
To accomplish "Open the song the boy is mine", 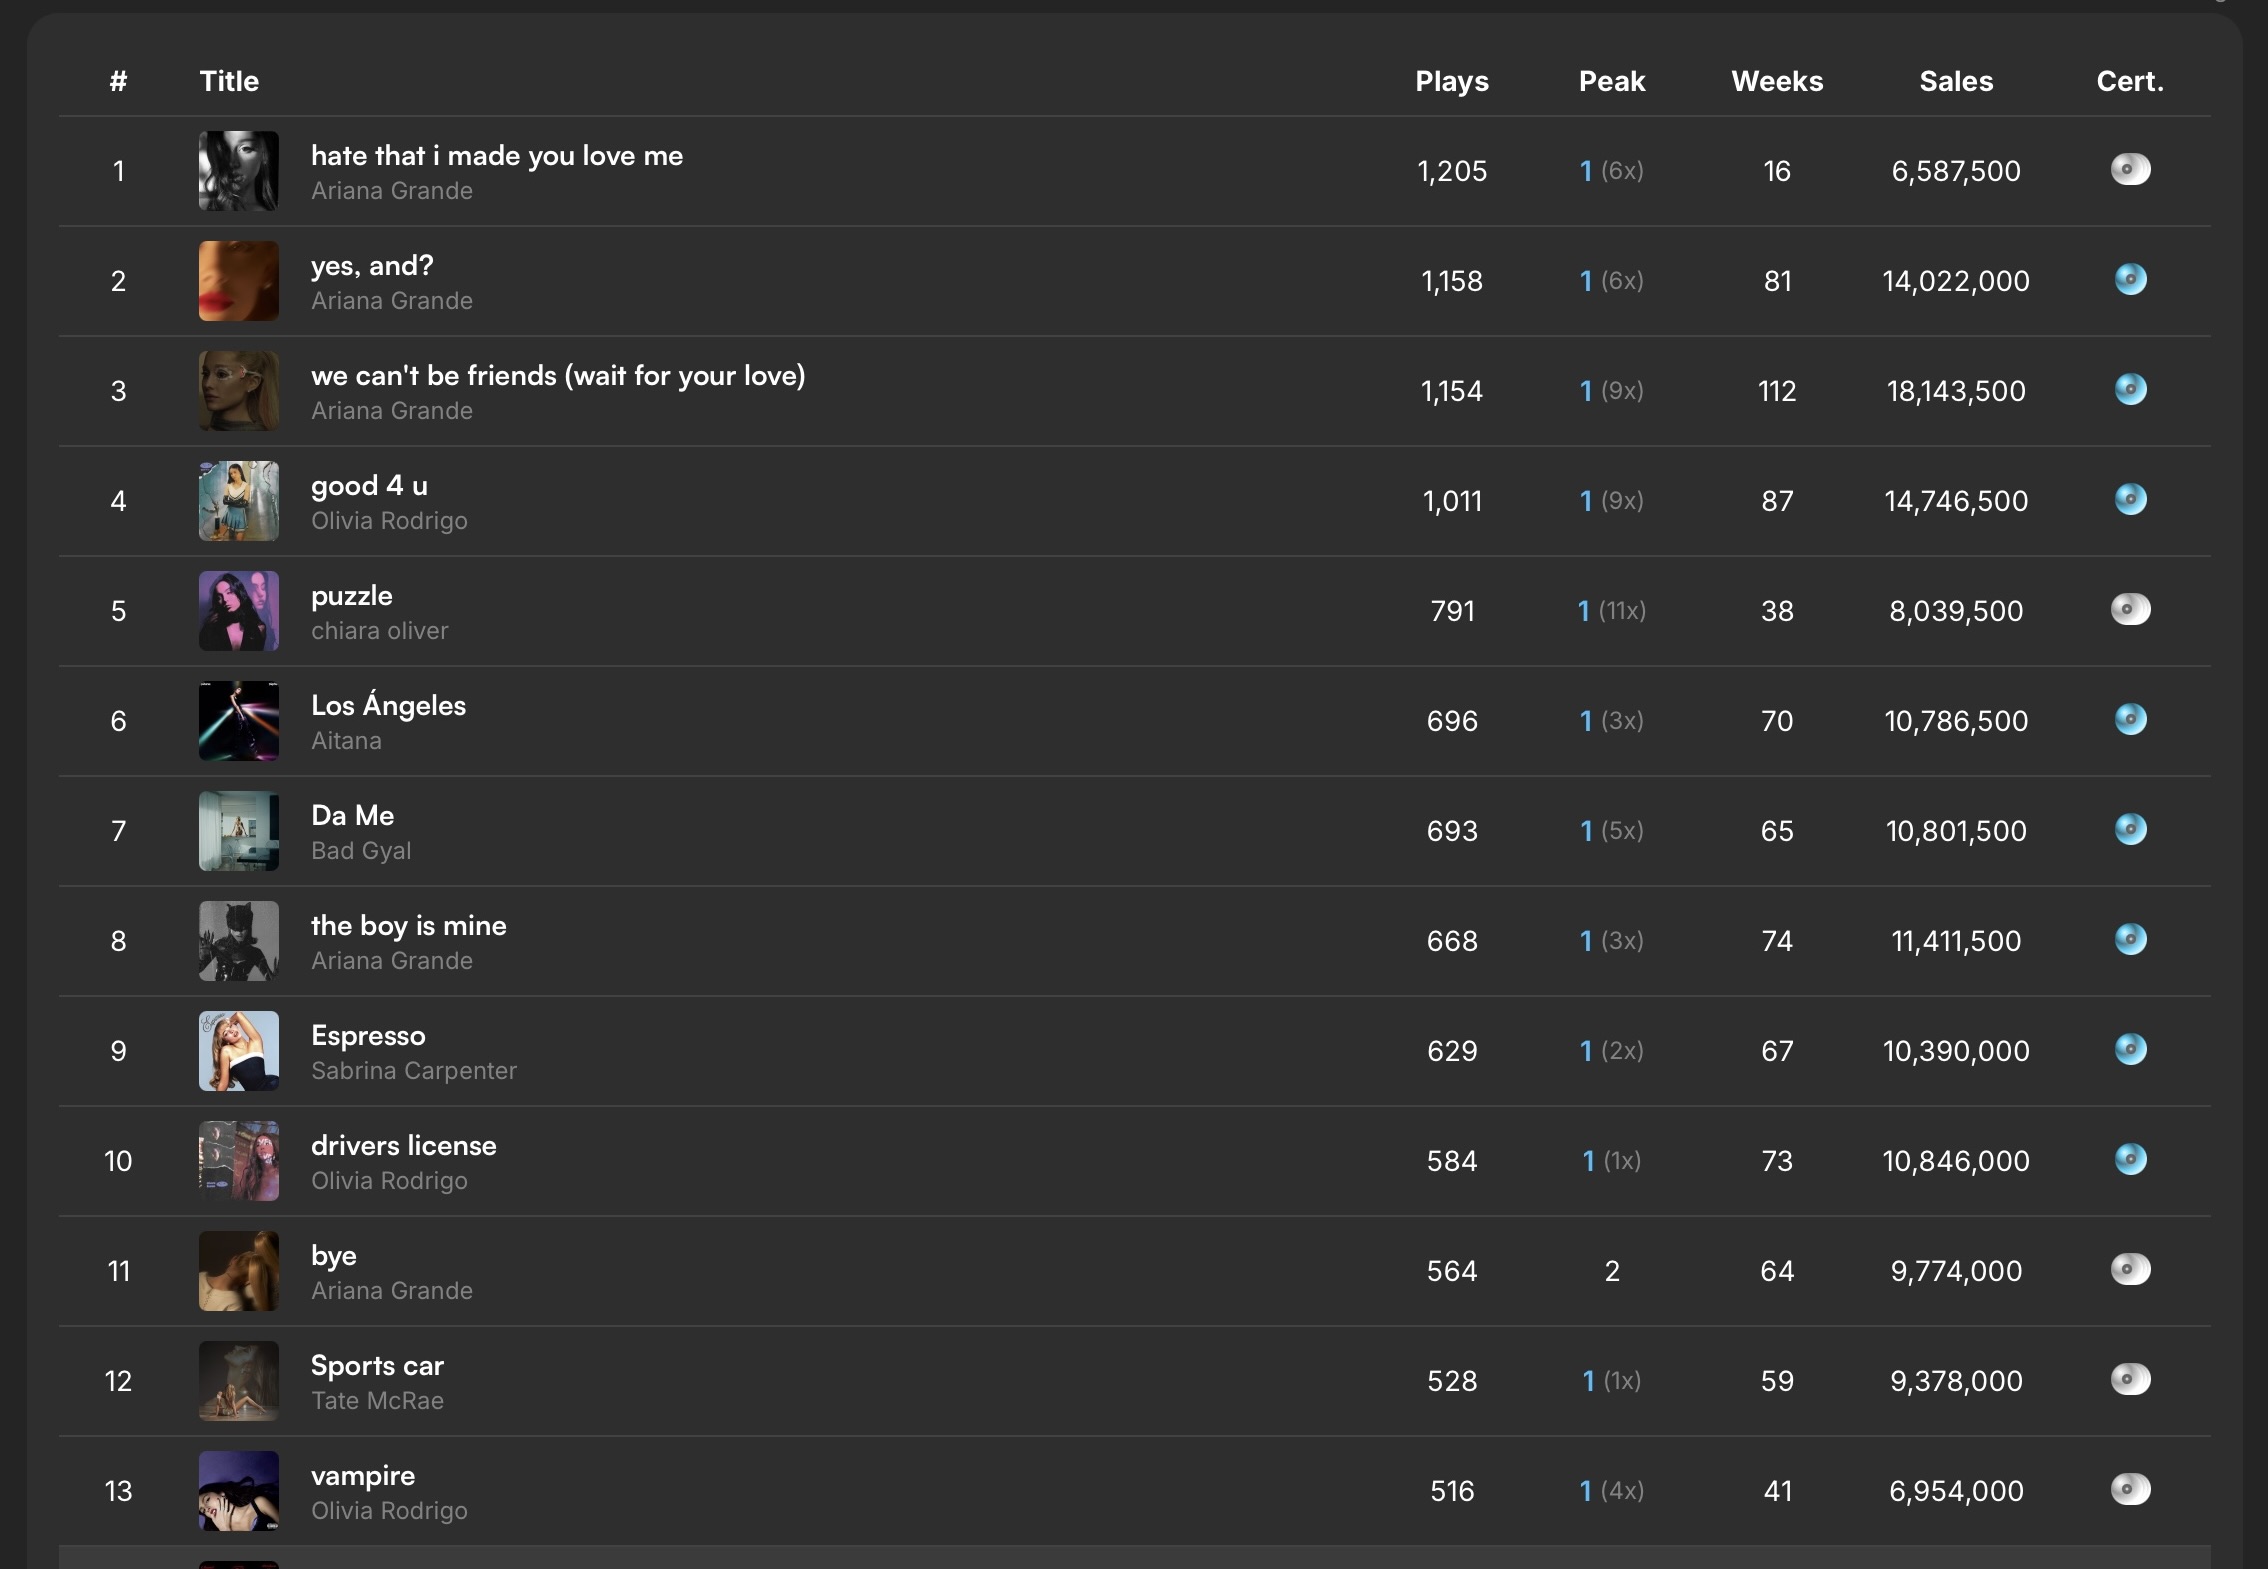I will coord(409,926).
